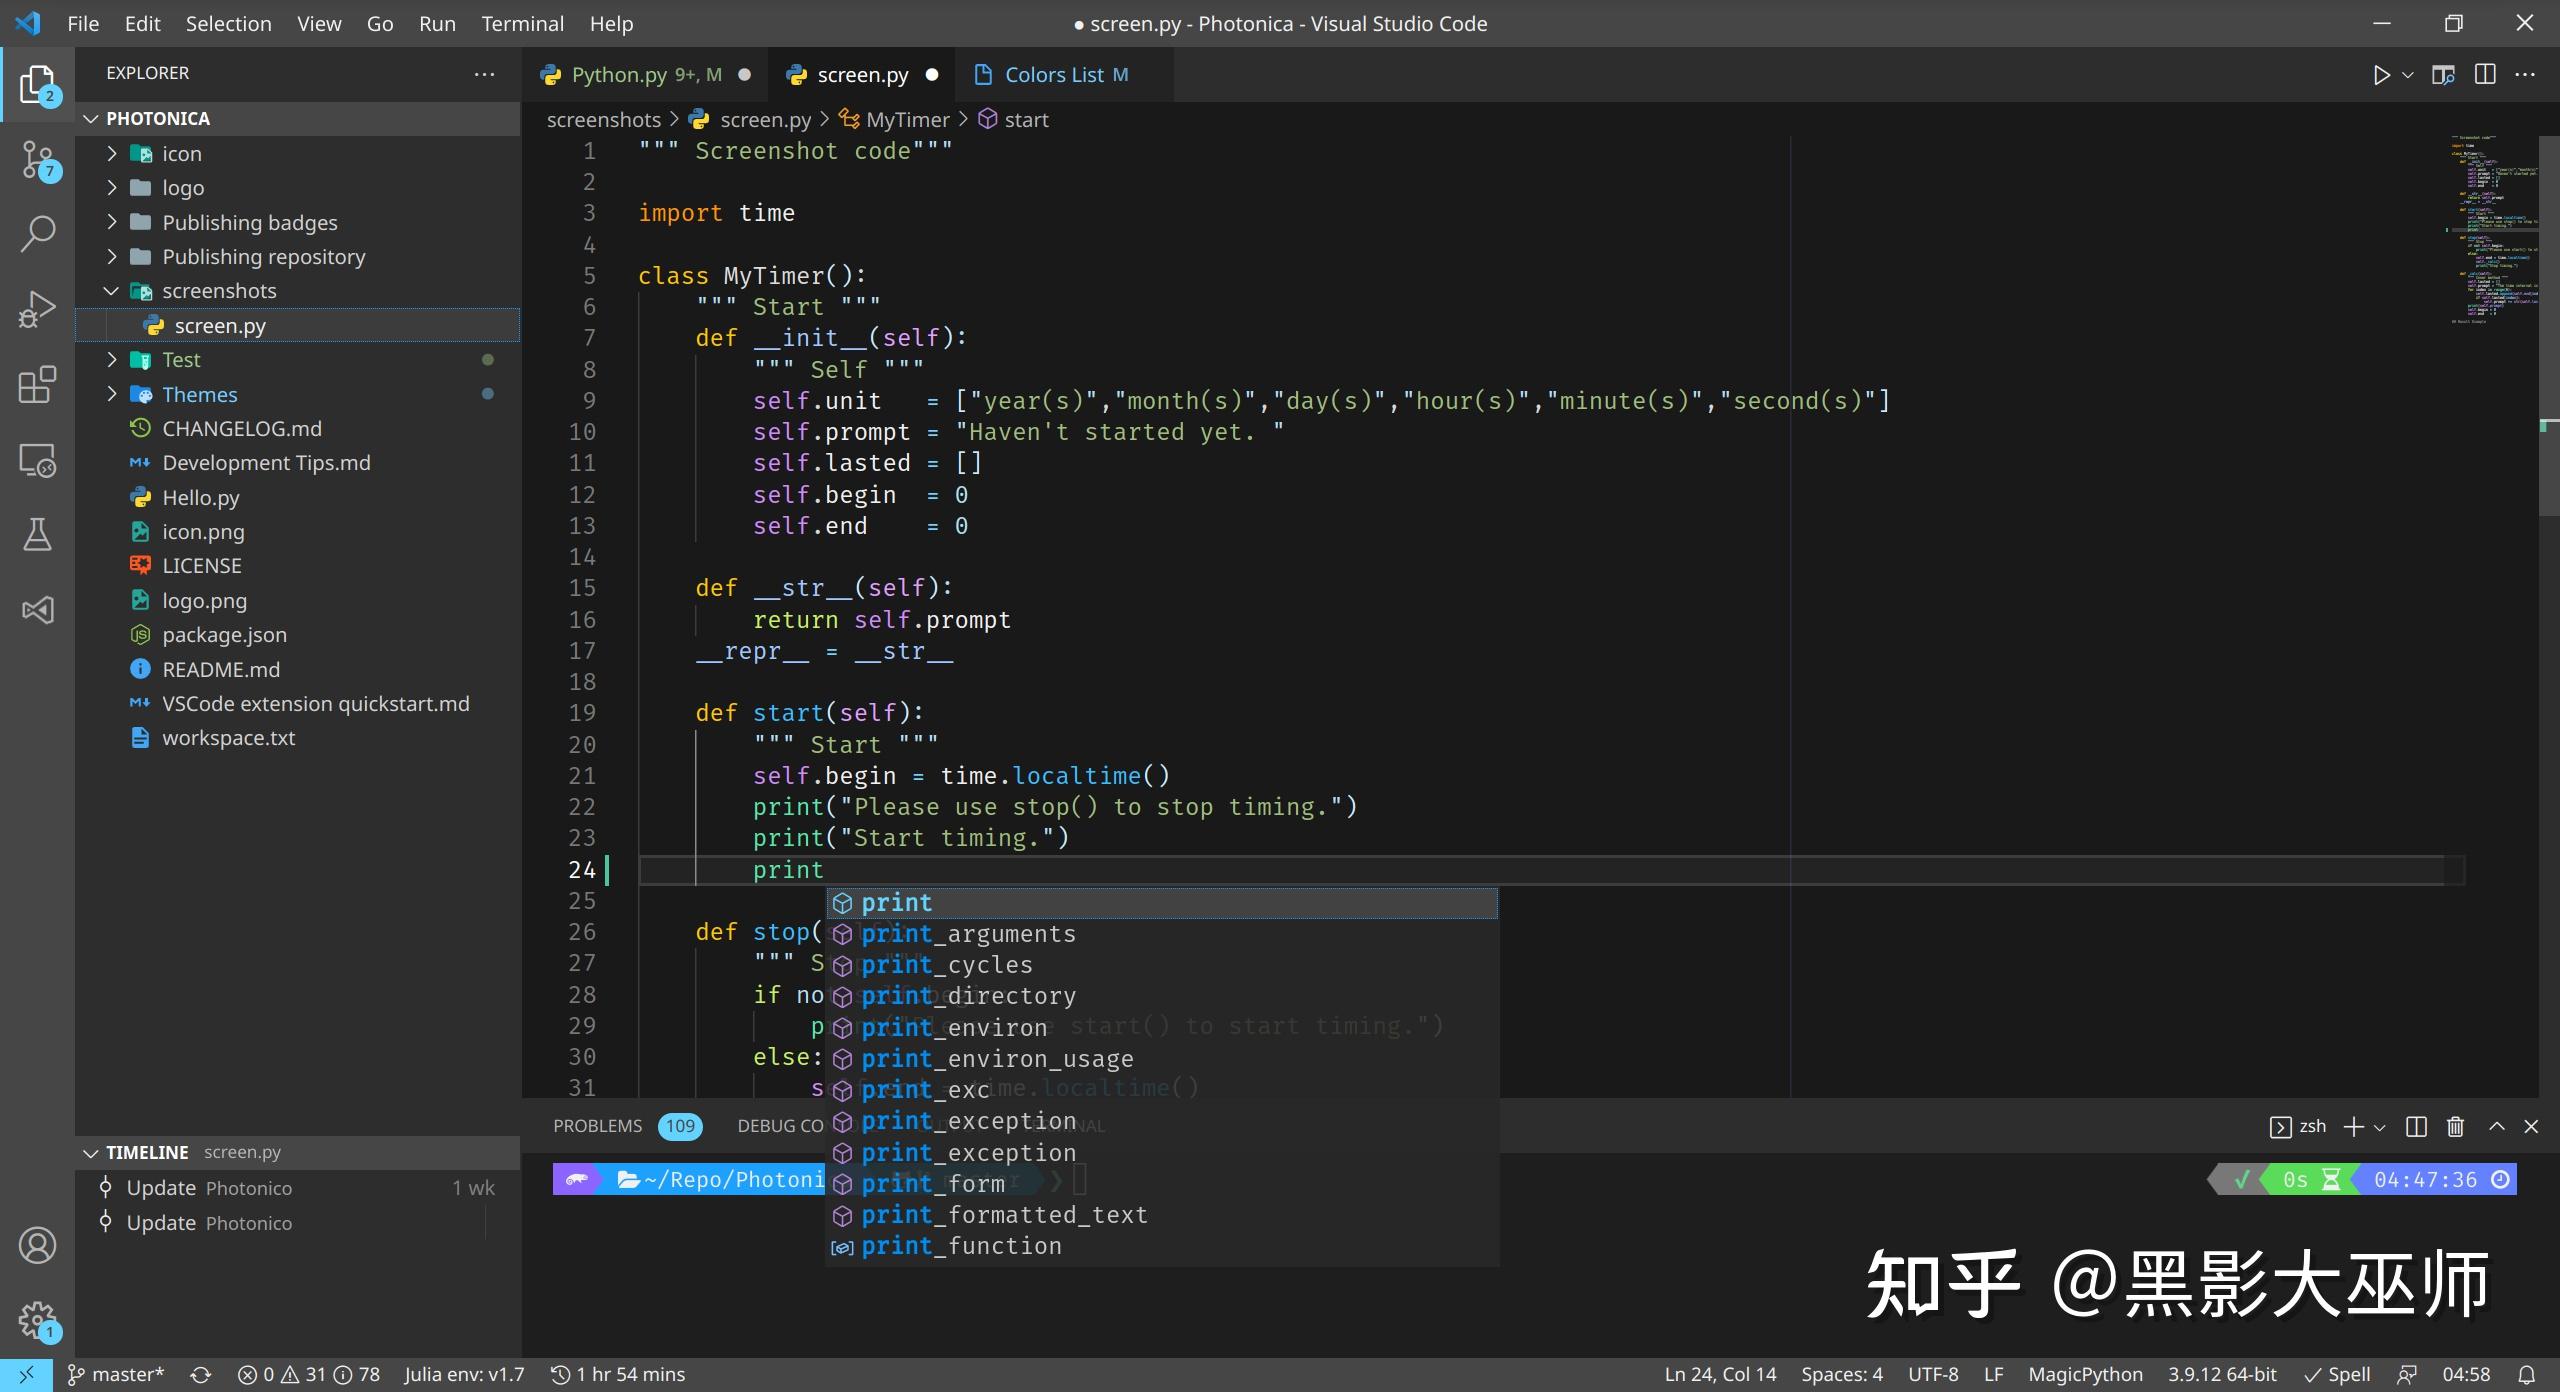Kill the terminal with the trash icon

(x=2455, y=1126)
